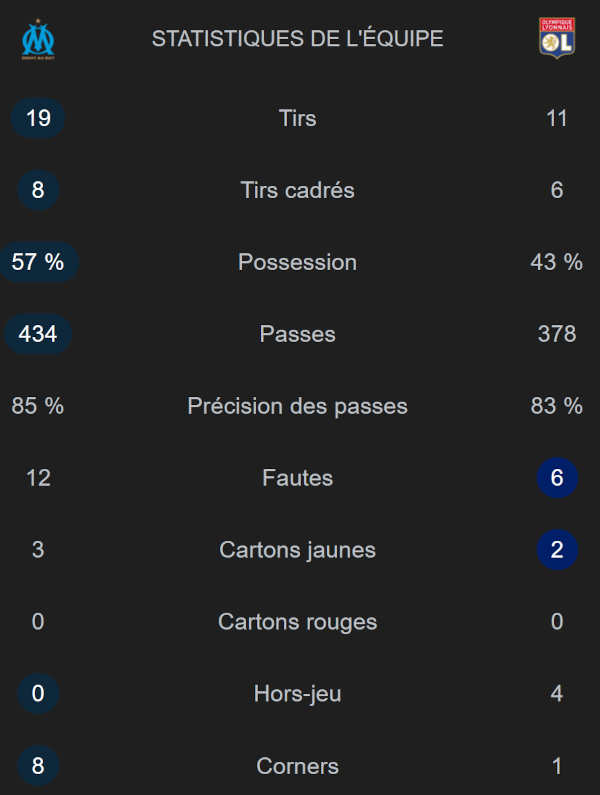
Task: Select the Précision des passes label
Action: (298, 406)
